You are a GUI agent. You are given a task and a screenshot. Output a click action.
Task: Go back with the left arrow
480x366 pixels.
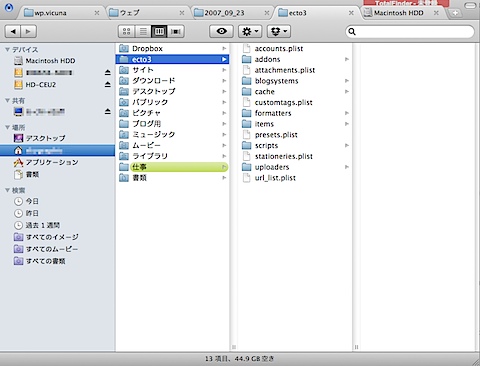[13, 31]
